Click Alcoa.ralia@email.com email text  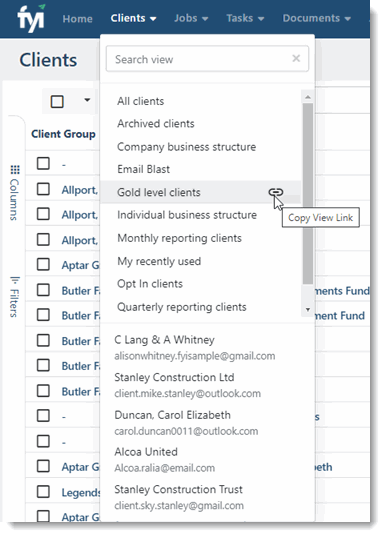click(165, 468)
